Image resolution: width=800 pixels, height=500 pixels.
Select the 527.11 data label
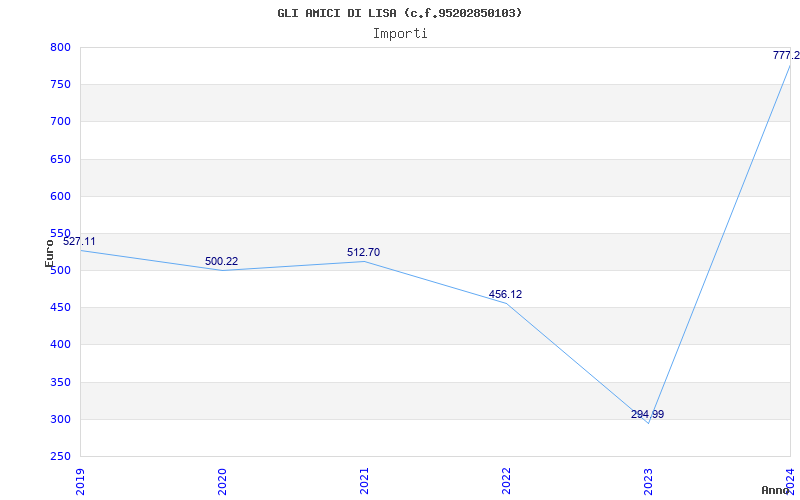coord(80,241)
